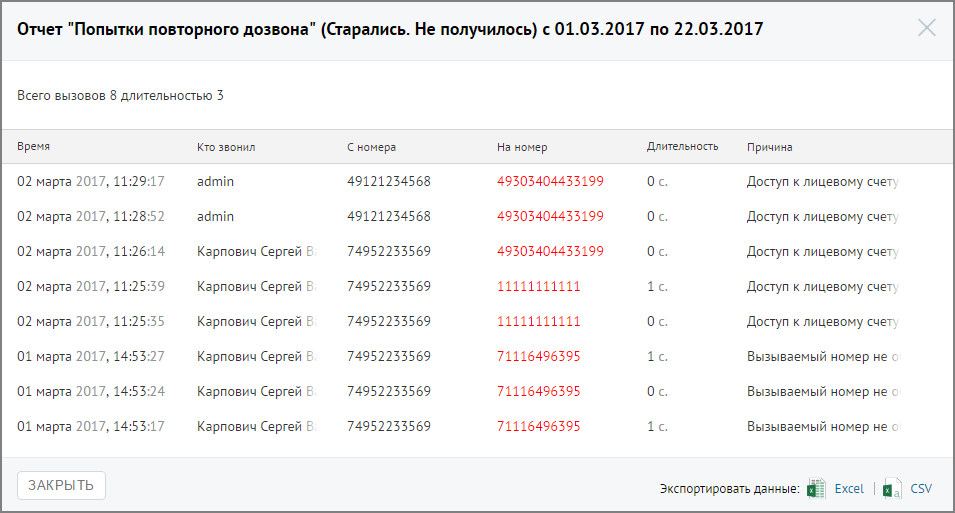Click the ЗАКРЫТЬ button
The width and height of the screenshot is (955, 513).
61,486
